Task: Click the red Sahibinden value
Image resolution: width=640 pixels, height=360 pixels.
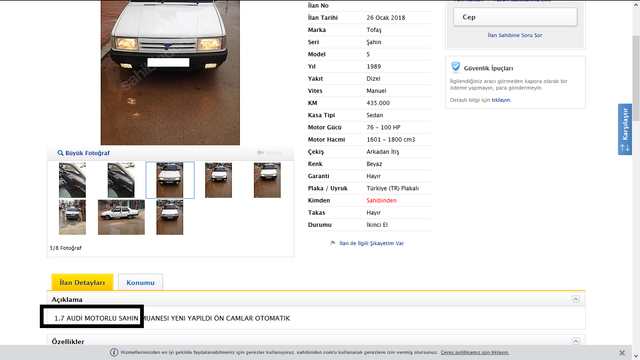Action: coord(382,200)
